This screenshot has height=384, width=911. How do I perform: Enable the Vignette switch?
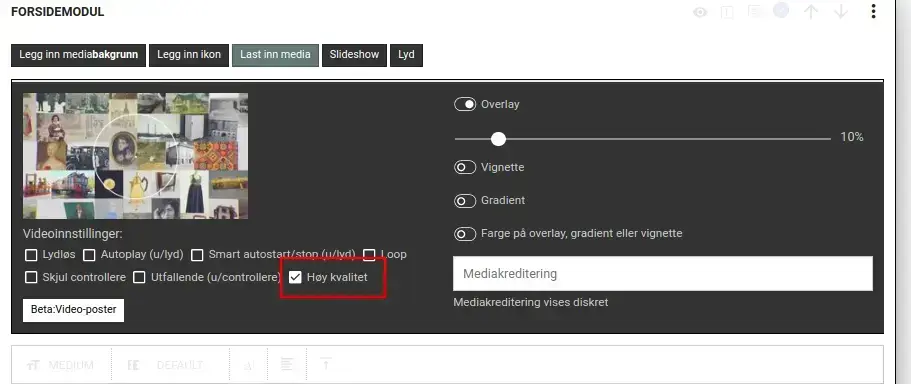(x=465, y=167)
